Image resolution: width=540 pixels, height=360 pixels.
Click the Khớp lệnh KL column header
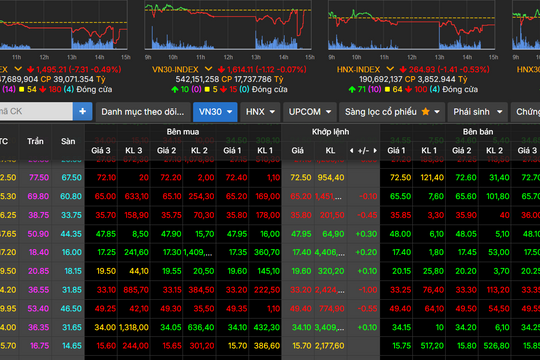click(x=330, y=151)
